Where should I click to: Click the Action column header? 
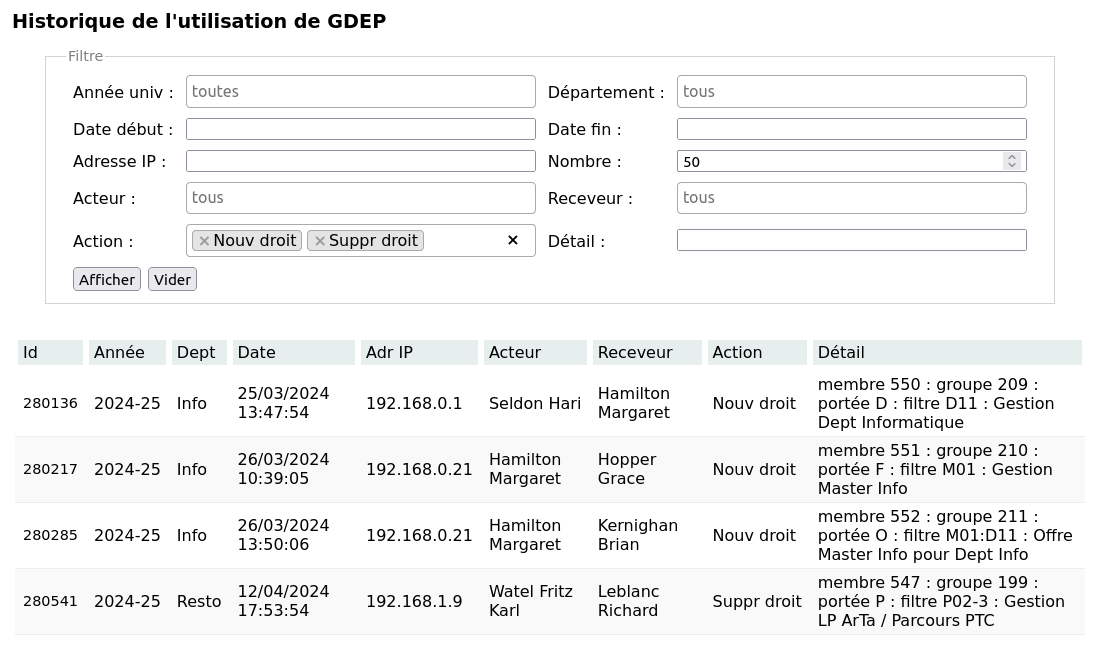pyautogui.click(x=757, y=352)
